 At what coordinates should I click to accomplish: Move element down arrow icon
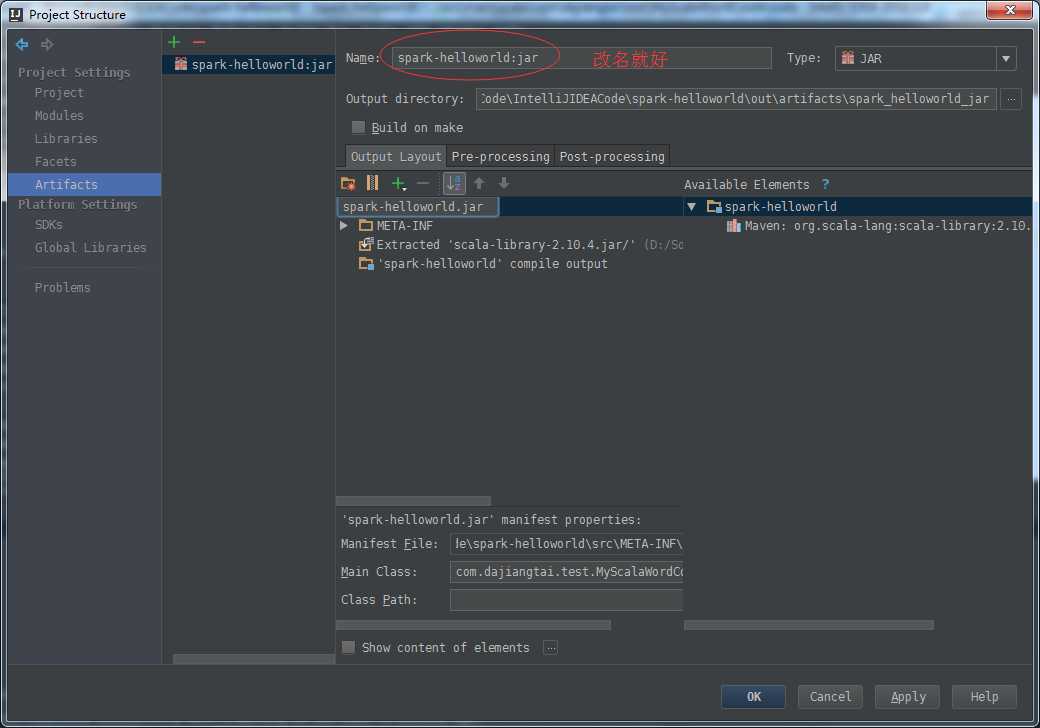tap(504, 184)
